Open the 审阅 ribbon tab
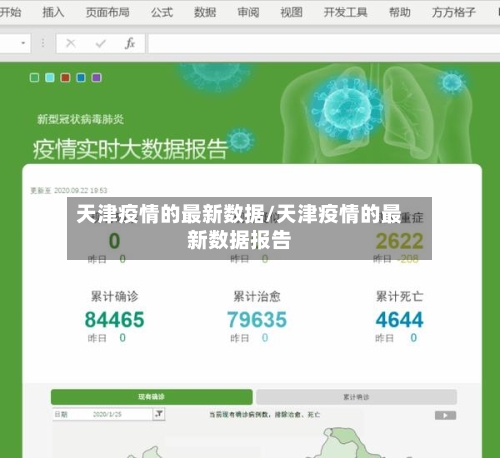The width and height of the screenshot is (500, 458). pos(248,12)
